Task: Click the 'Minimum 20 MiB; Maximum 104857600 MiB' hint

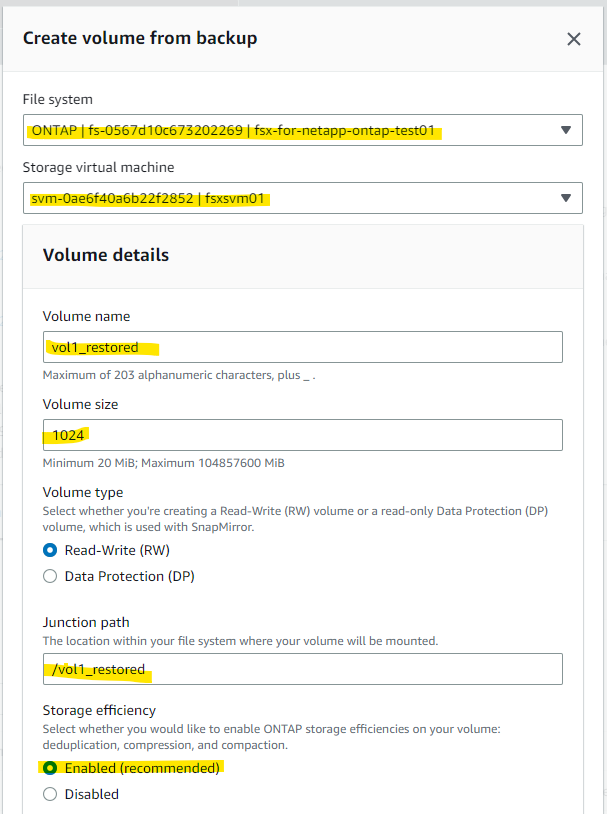Action: (164, 463)
